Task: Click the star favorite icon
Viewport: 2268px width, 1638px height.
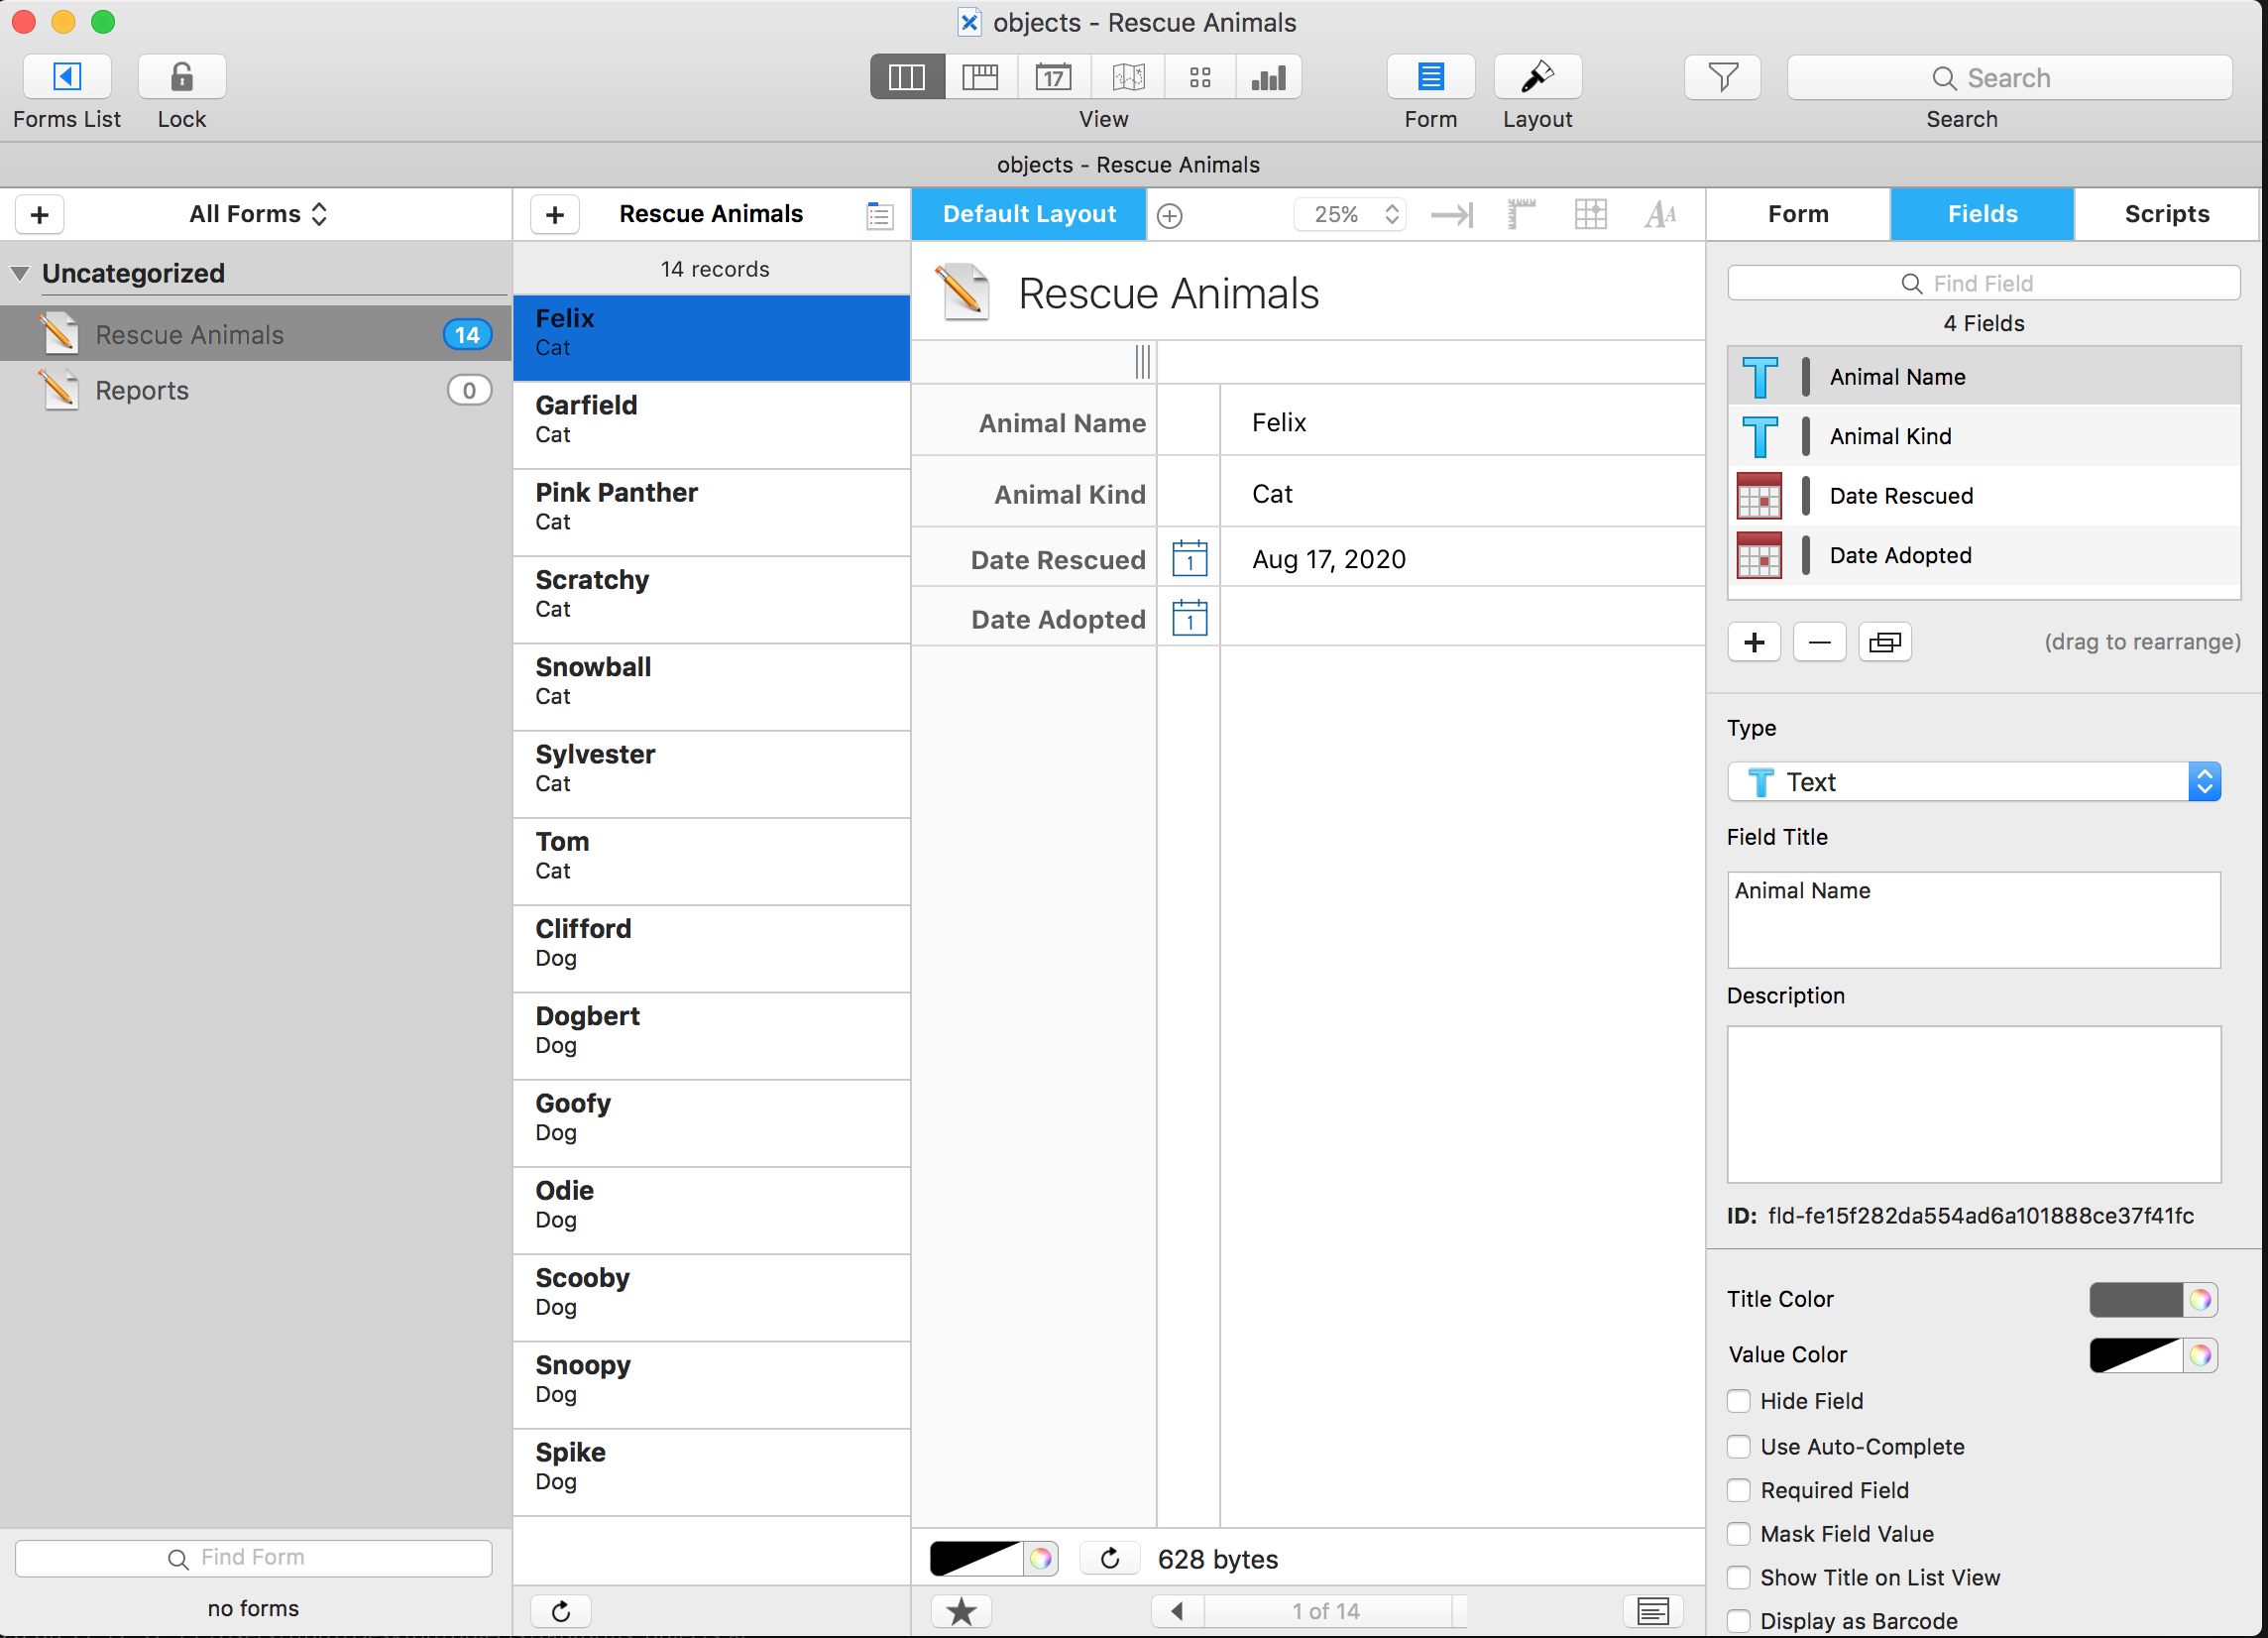Action: point(961,1610)
